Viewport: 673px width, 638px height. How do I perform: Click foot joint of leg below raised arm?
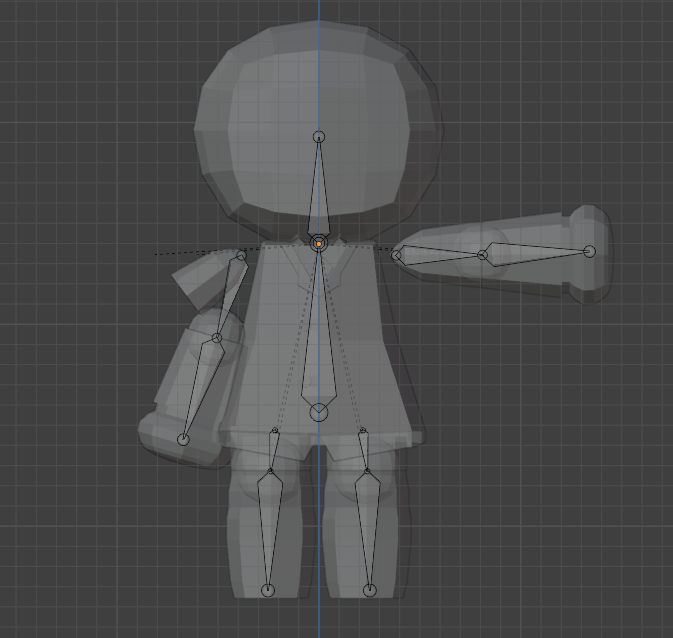[x=370, y=590]
